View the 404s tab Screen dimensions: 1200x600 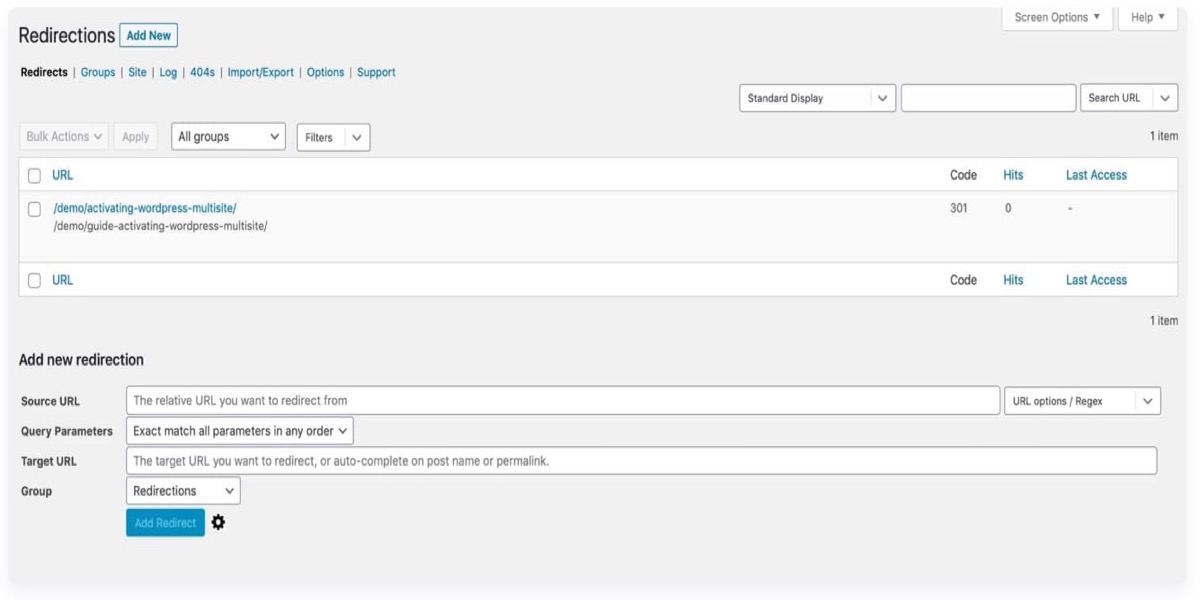(203, 72)
